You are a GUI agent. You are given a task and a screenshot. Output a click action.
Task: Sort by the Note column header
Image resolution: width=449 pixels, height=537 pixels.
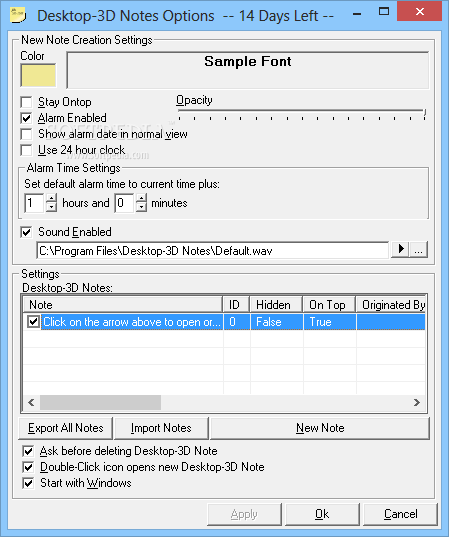(x=123, y=304)
